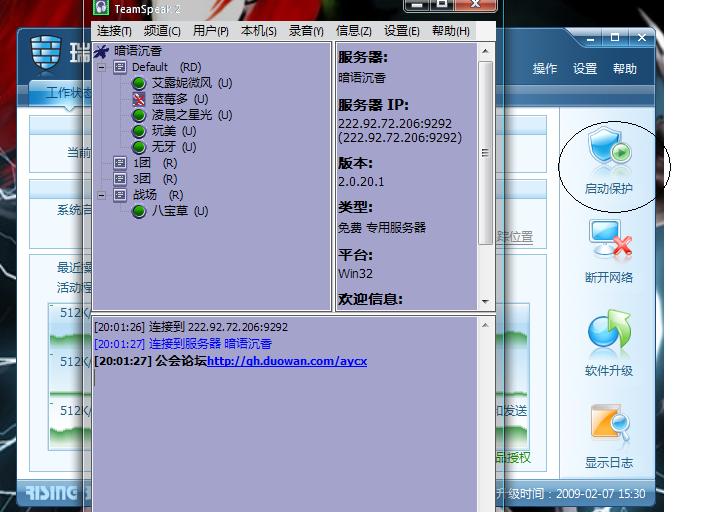Maximize the TeamSpeak 2 window

[442, 5]
